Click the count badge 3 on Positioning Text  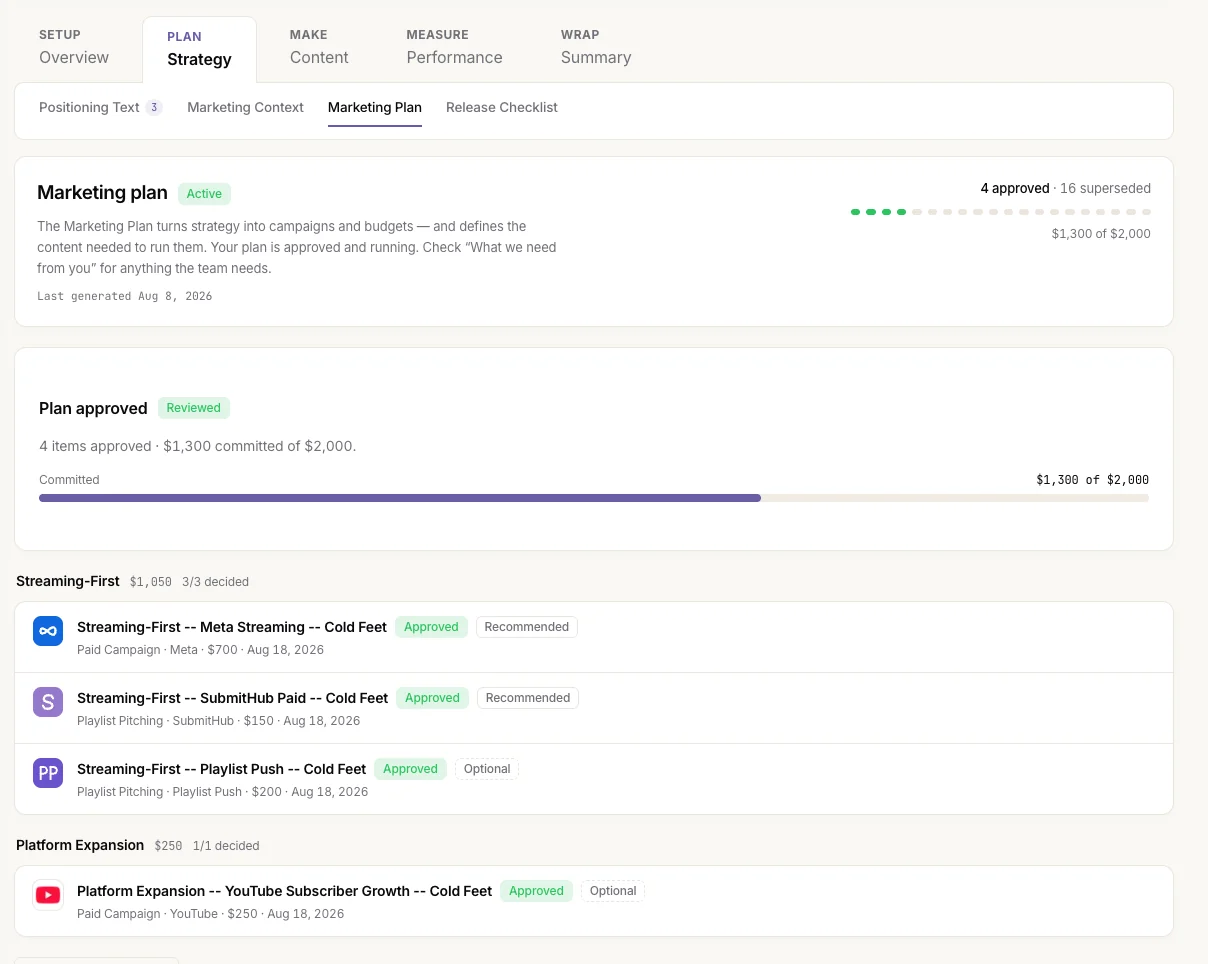click(154, 107)
